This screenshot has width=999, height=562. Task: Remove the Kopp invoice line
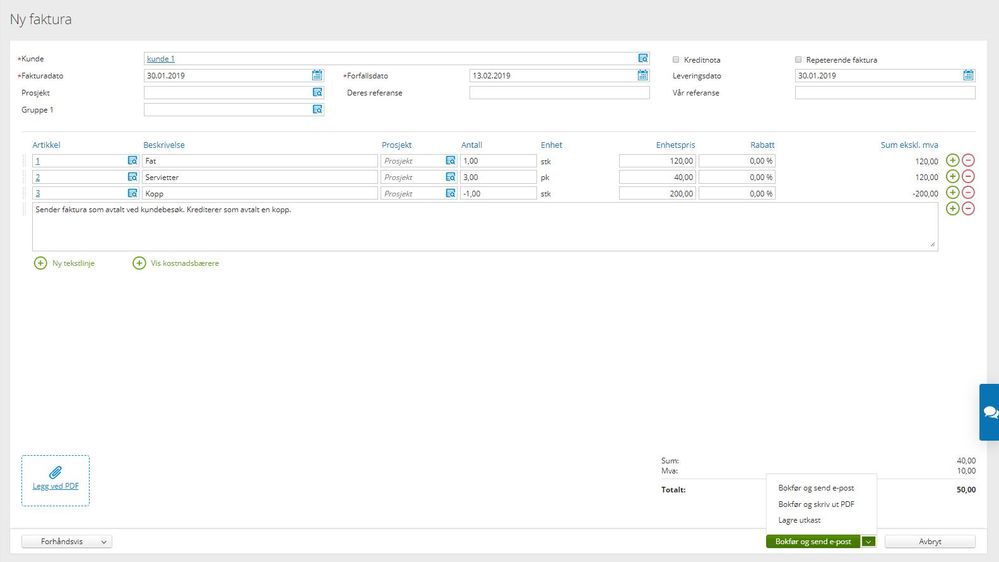click(x=968, y=192)
